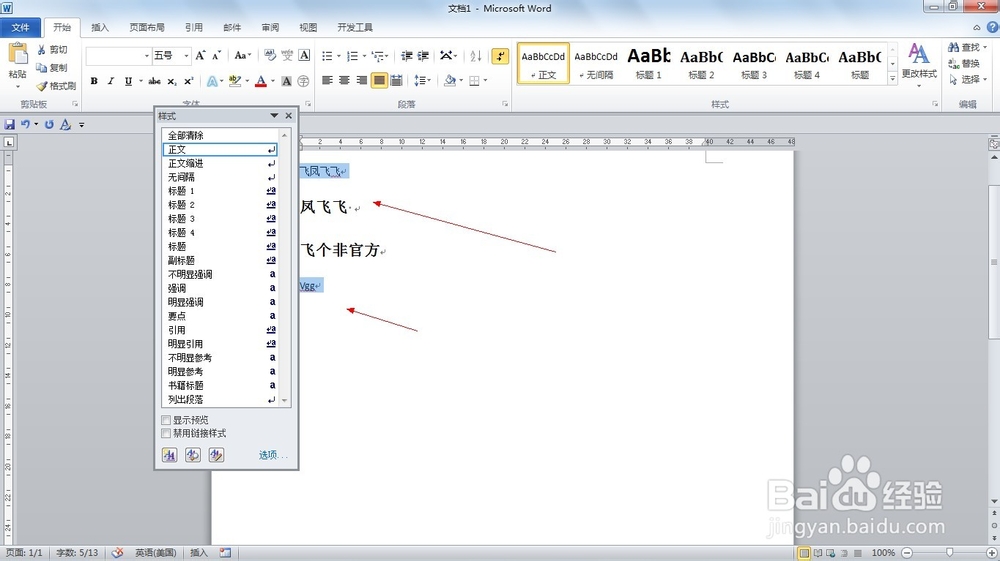Decrease paragraph indent
Image resolution: width=1000 pixels, height=561 pixels.
pos(406,56)
